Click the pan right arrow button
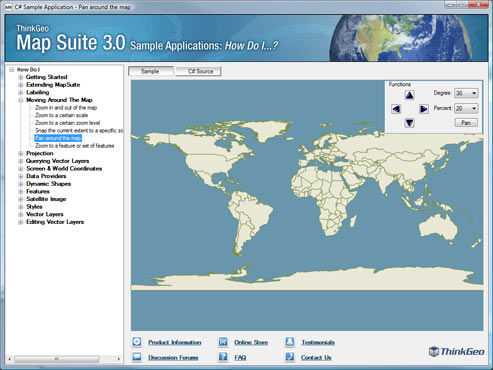The height and width of the screenshot is (370, 493). (423, 109)
